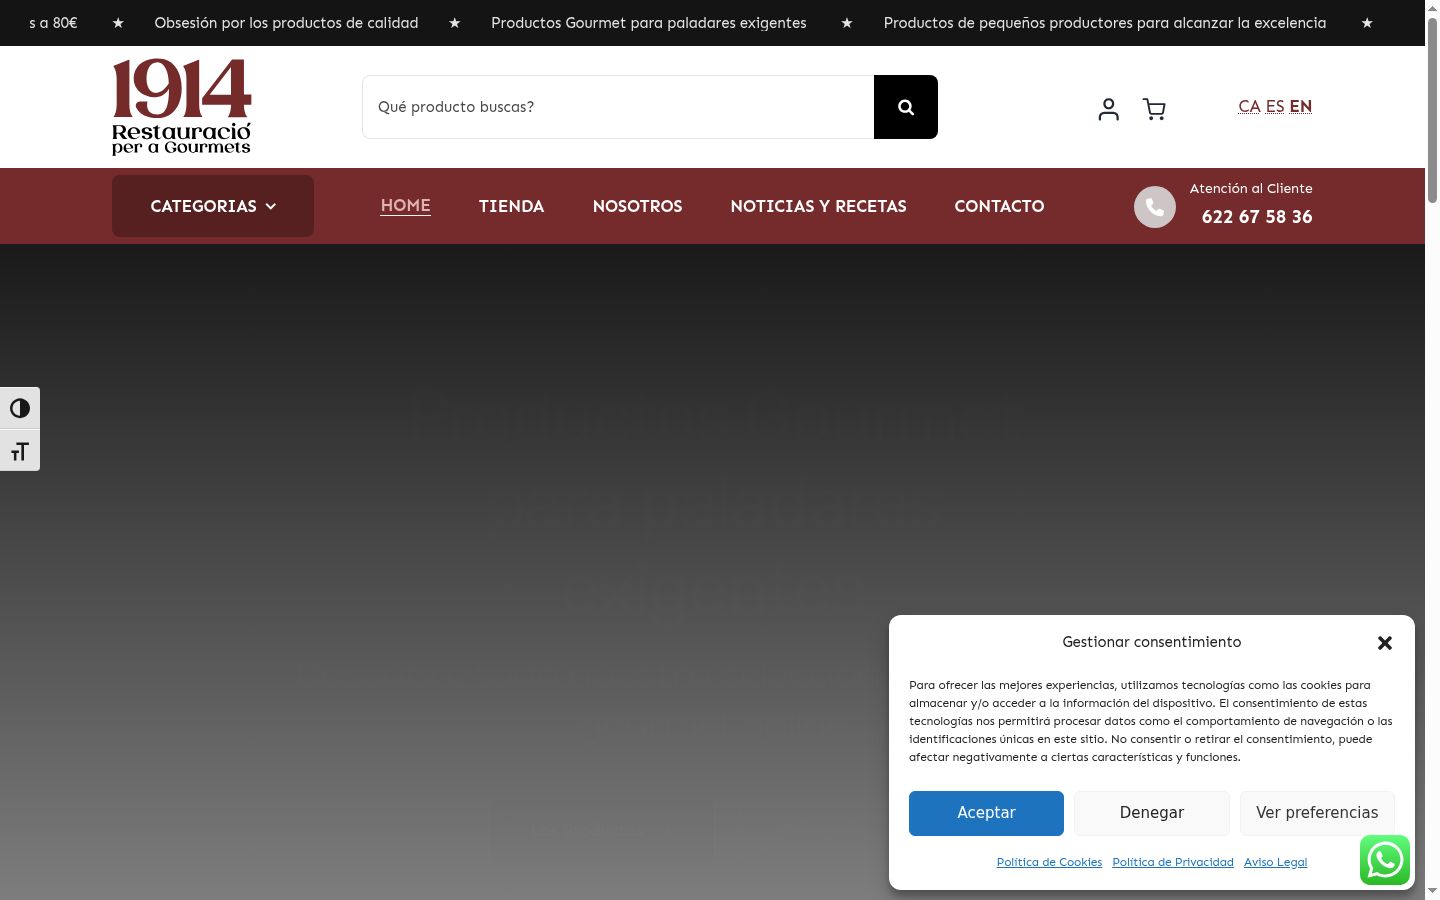This screenshot has height=900, width=1440.
Task: Open the shopping cart icon
Action: (x=1154, y=109)
